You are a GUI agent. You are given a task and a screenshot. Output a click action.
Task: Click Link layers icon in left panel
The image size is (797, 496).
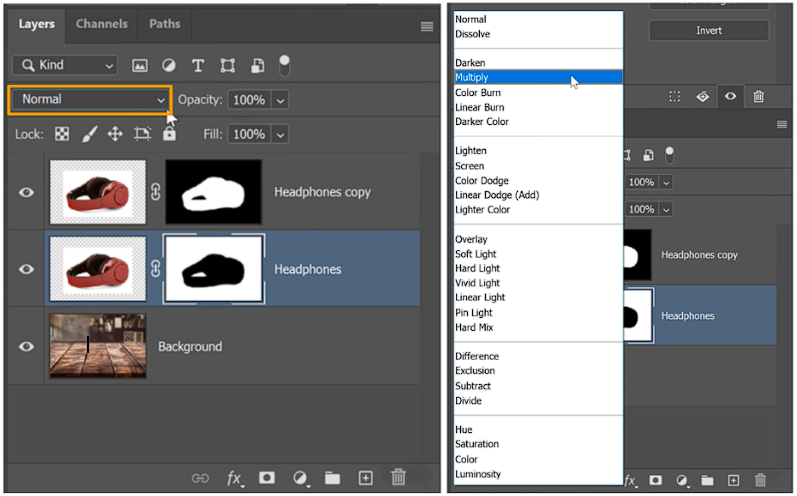(200, 478)
